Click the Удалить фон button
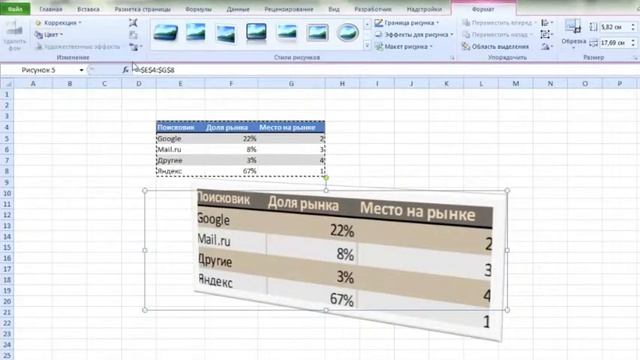Viewport: 640px width, 360px height. (x=14, y=36)
